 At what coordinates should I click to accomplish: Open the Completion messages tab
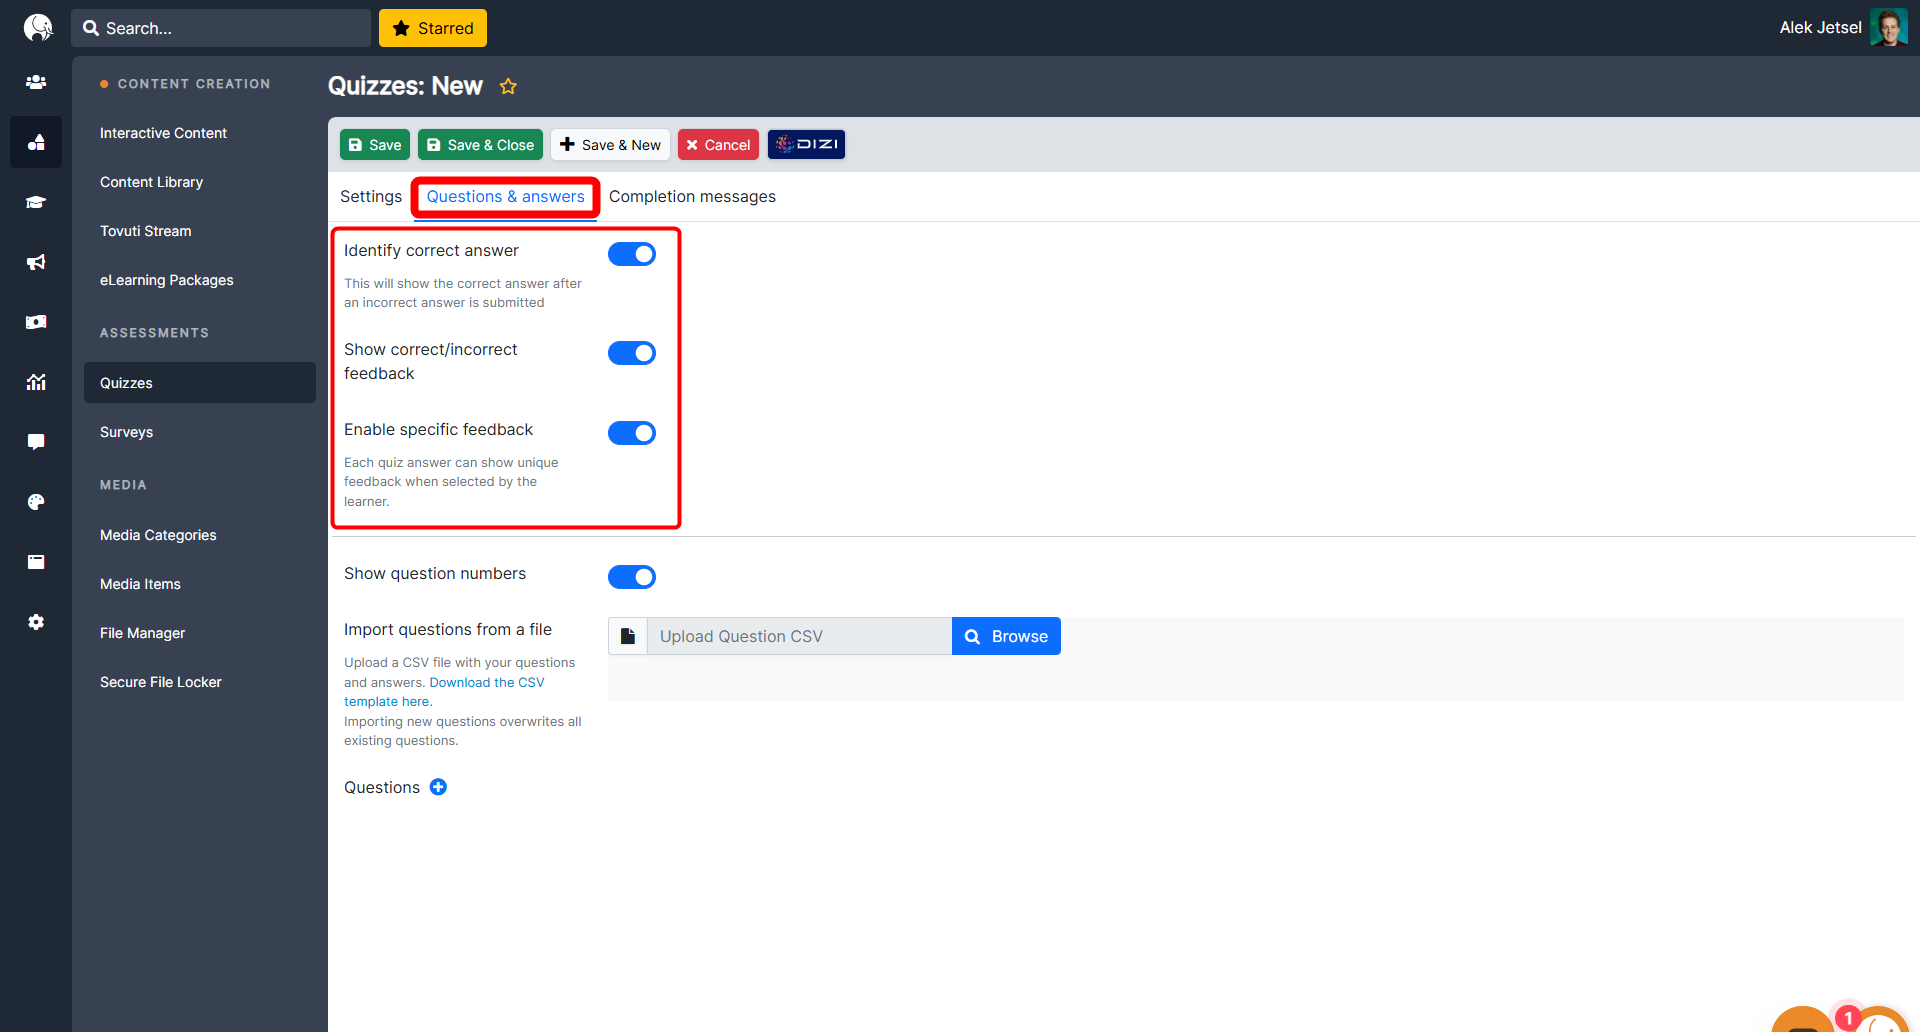click(x=692, y=196)
